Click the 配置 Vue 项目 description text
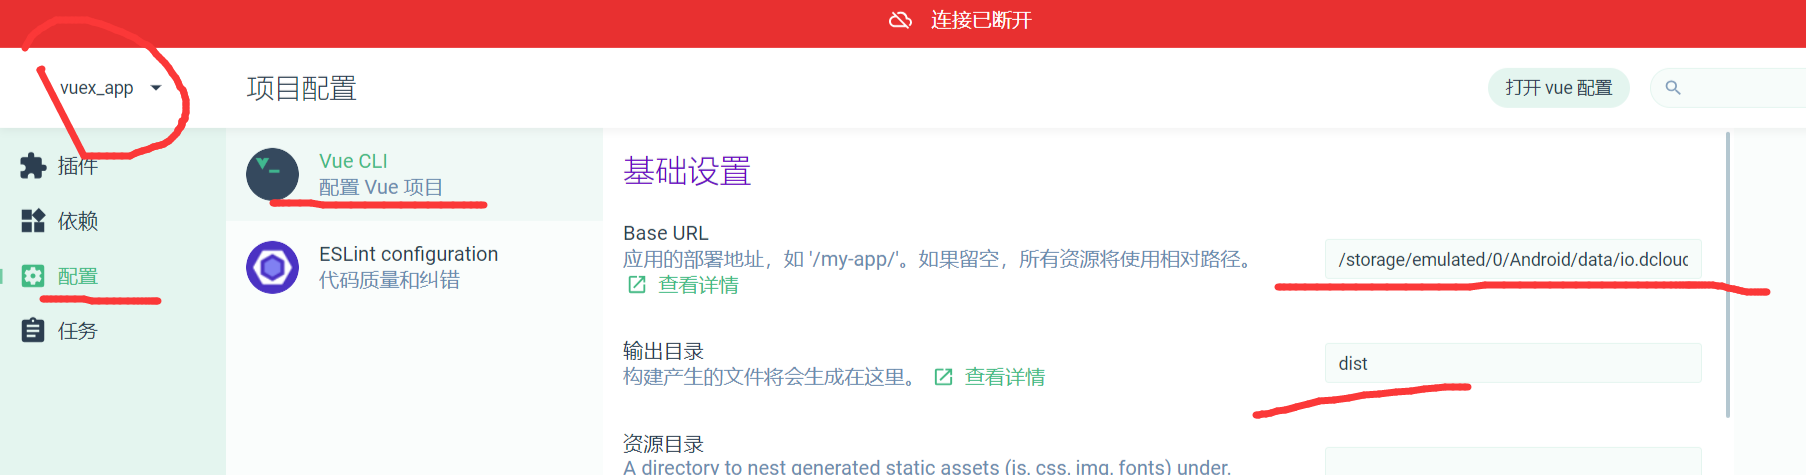This screenshot has width=1806, height=475. point(380,187)
